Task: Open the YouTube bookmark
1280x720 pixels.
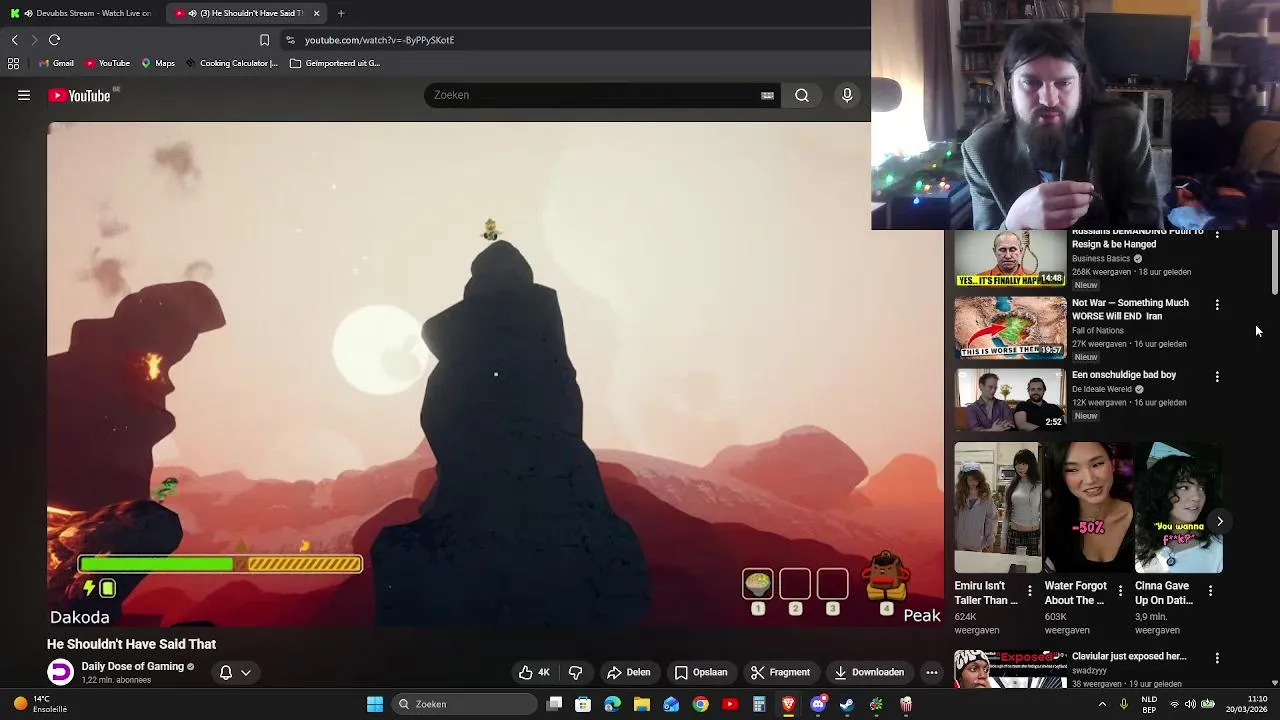Action: [x=107, y=63]
